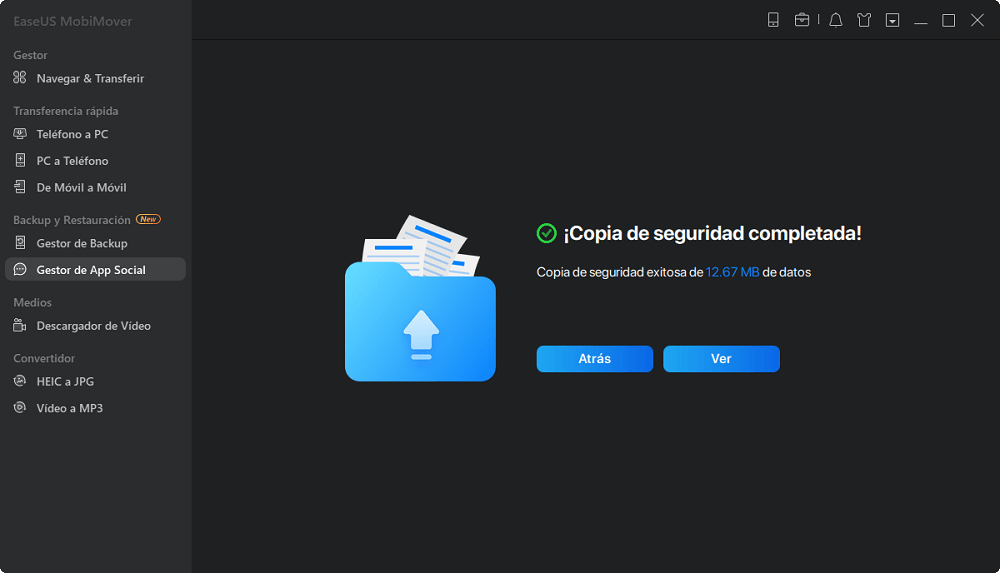This screenshot has height=573, width=1000.
Task: Open the toolbox briefcase icon
Action: click(802, 20)
